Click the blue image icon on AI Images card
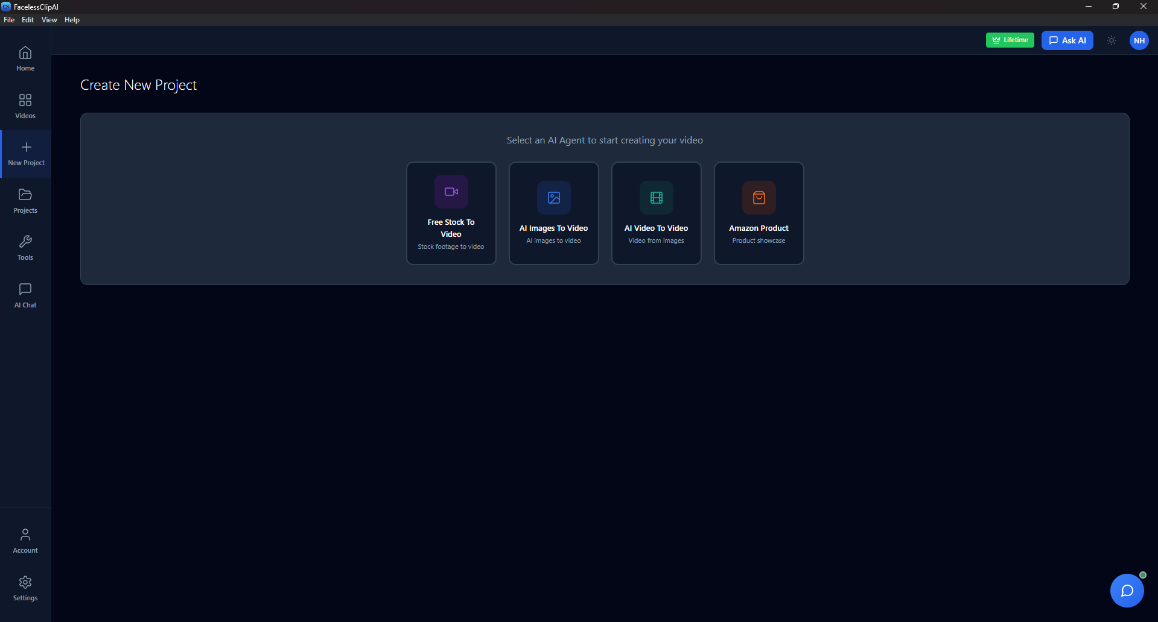This screenshot has height=622, width=1158. [x=554, y=197]
